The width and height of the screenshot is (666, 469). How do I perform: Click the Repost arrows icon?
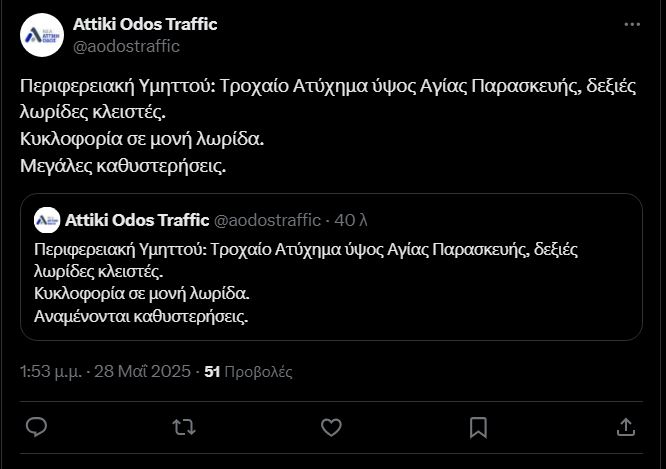coord(184,427)
